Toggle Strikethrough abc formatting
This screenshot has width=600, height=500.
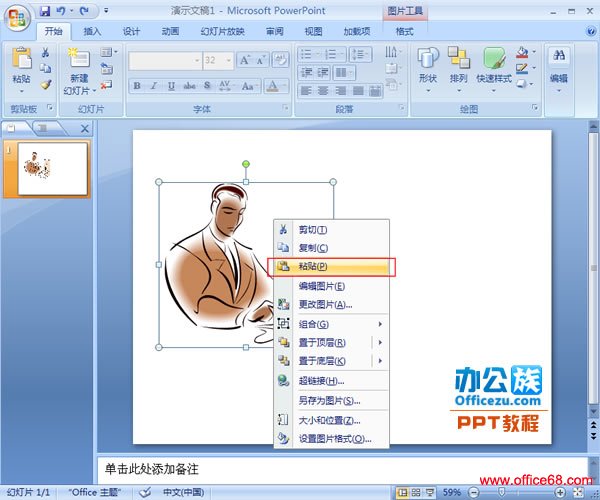[189, 86]
